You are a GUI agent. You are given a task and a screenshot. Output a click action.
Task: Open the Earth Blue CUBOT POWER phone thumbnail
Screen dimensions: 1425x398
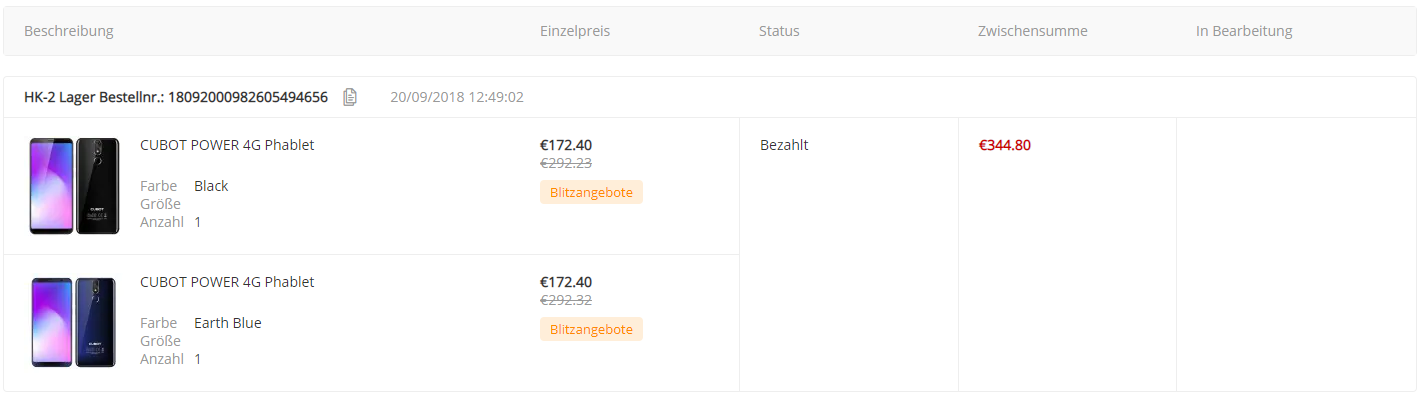[x=74, y=323]
